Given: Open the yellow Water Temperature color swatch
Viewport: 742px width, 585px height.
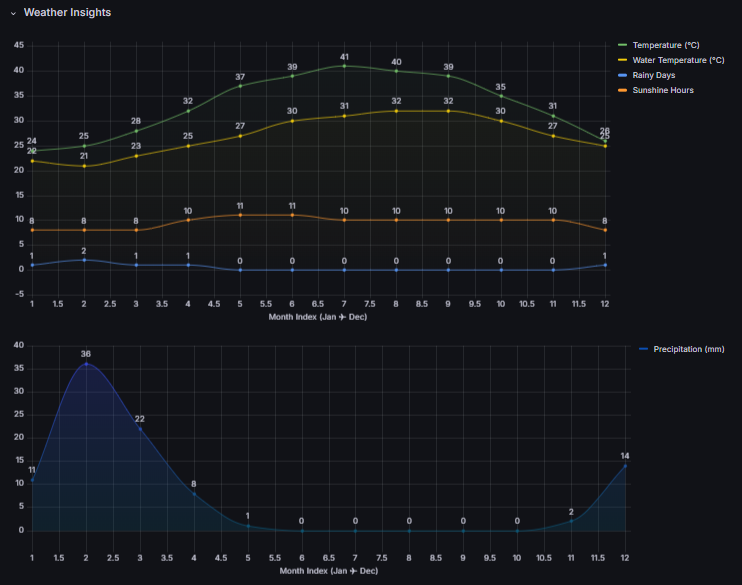Looking at the screenshot, I should (x=623, y=60).
